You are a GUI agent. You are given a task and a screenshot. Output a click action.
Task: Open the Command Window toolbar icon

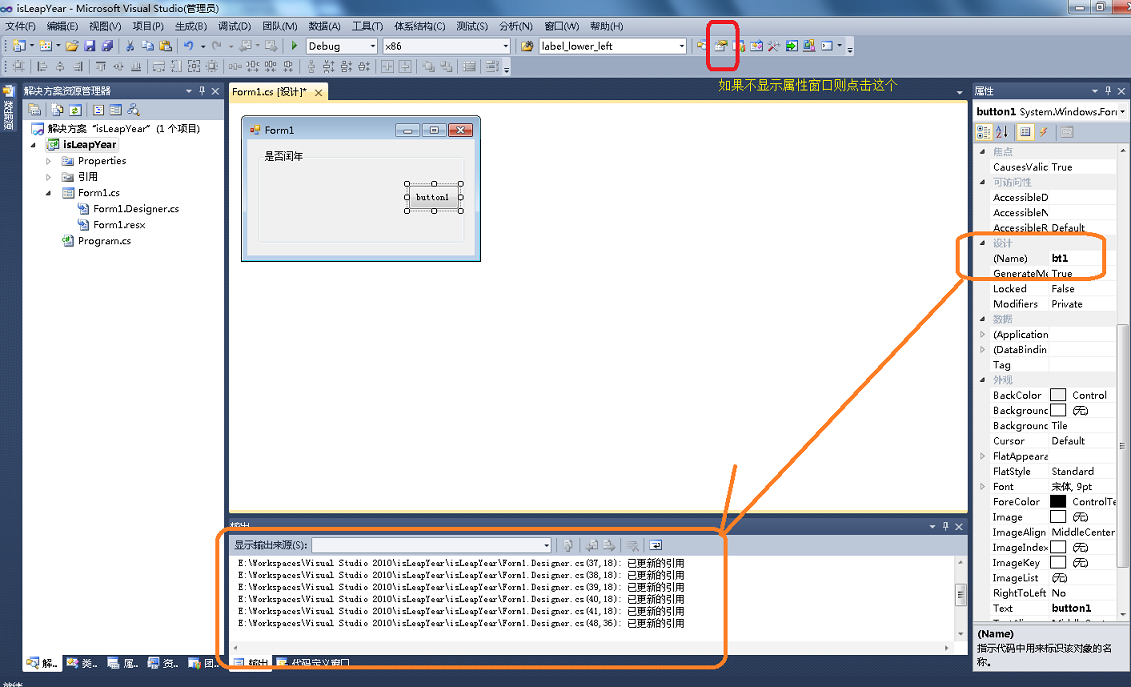coord(827,45)
